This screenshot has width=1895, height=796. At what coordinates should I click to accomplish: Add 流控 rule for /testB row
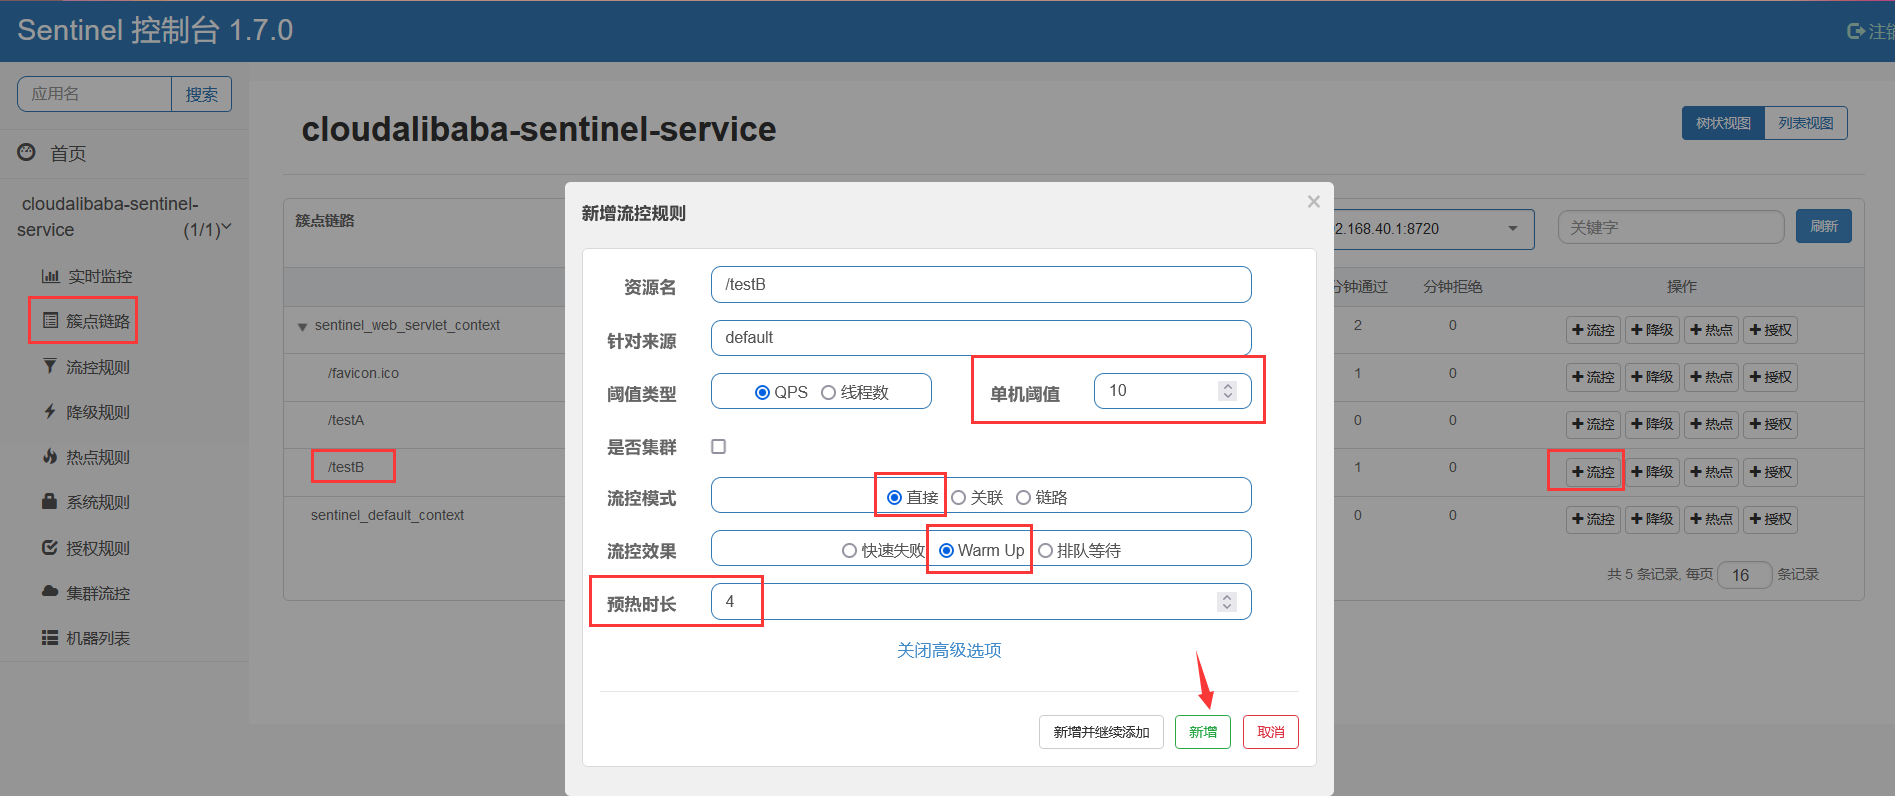point(1593,472)
